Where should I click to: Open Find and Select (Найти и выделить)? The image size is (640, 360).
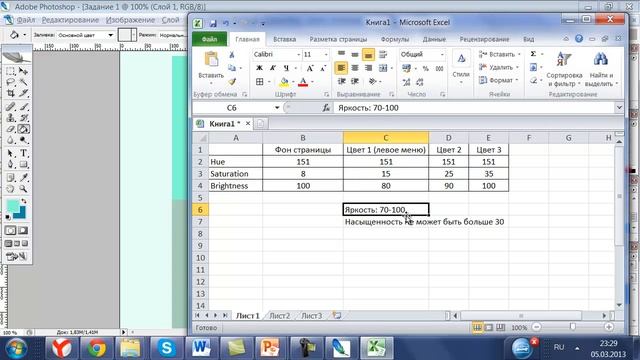pos(601,70)
